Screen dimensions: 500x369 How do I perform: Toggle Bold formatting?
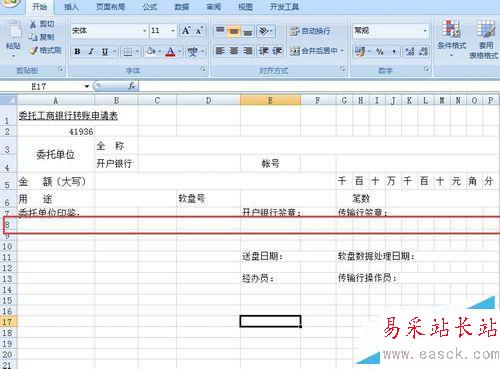coord(77,51)
